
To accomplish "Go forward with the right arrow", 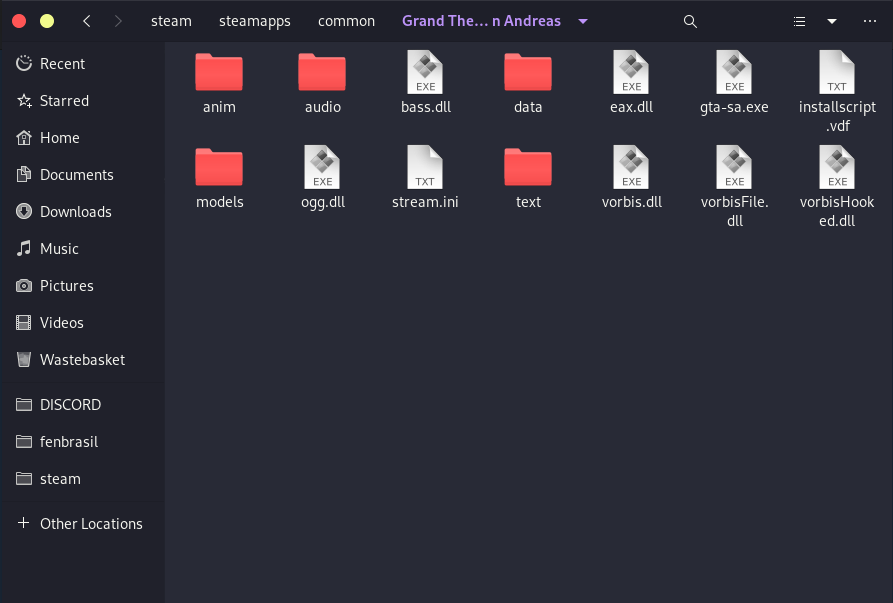I will (x=118, y=21).
